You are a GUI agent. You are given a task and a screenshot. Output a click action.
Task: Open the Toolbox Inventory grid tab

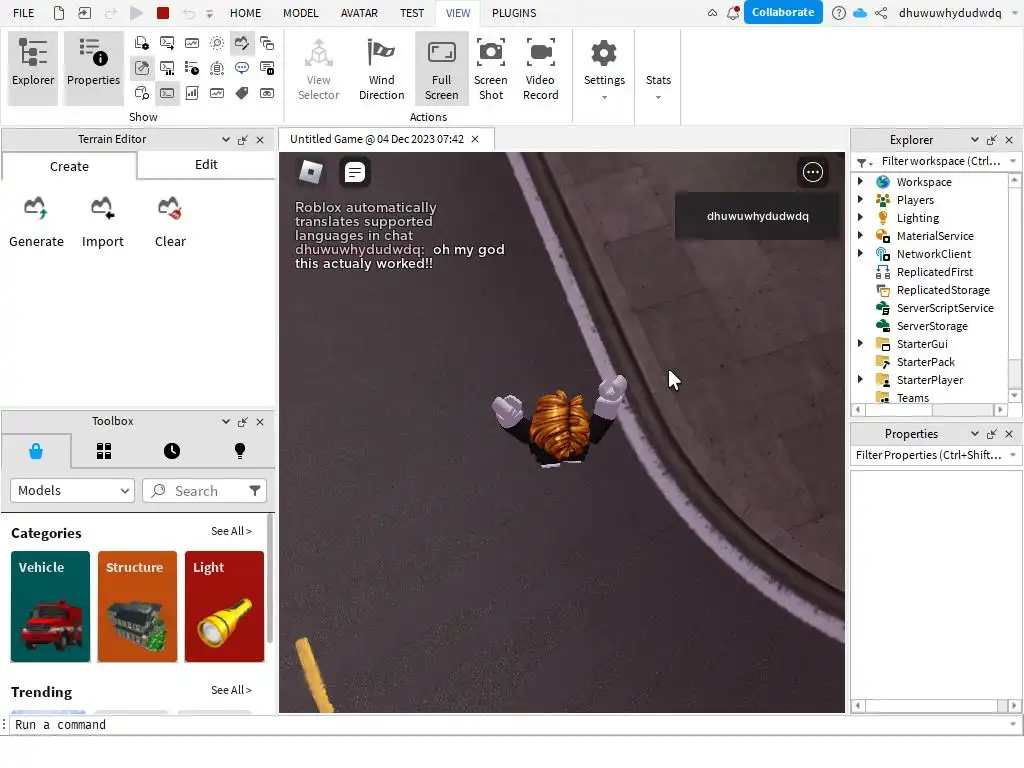click(x=104, y=451)
